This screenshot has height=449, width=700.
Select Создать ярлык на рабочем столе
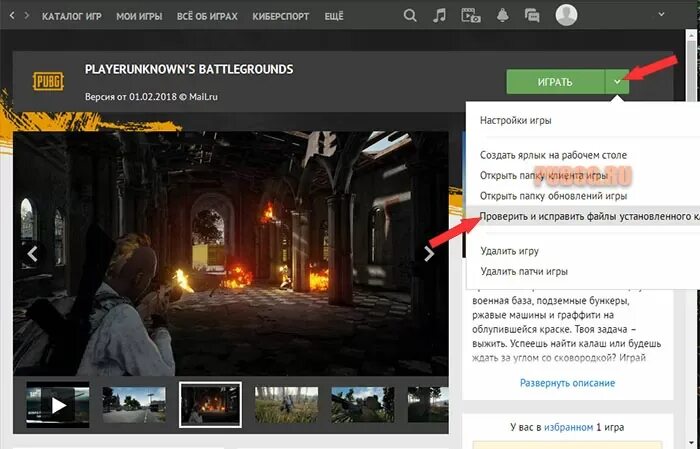click(553, 155)
